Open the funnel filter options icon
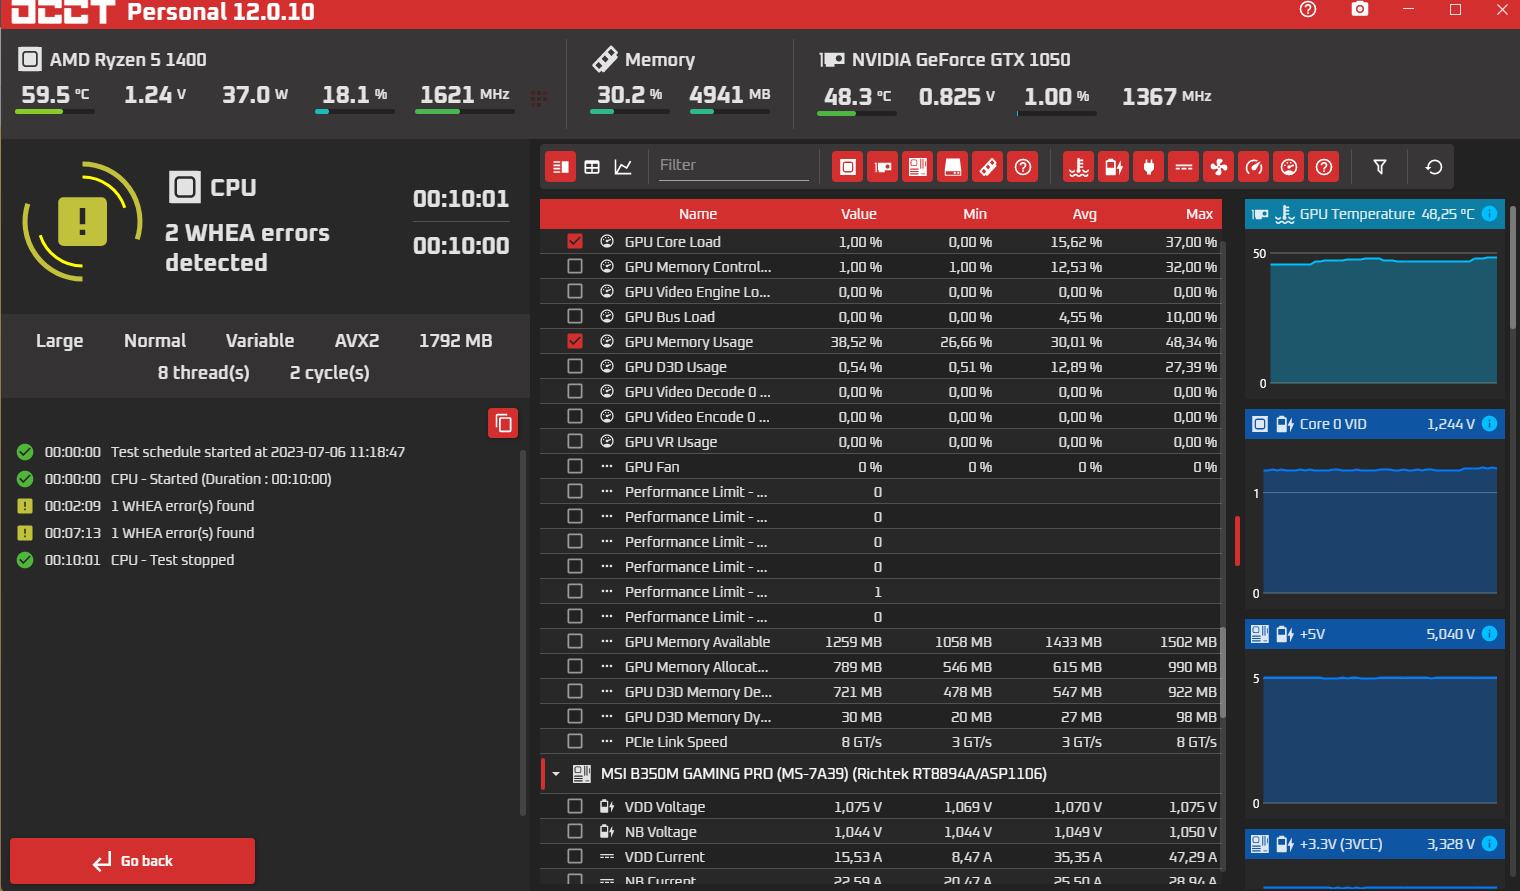Screen dimensions: 1520x891 click(1379, 167)
